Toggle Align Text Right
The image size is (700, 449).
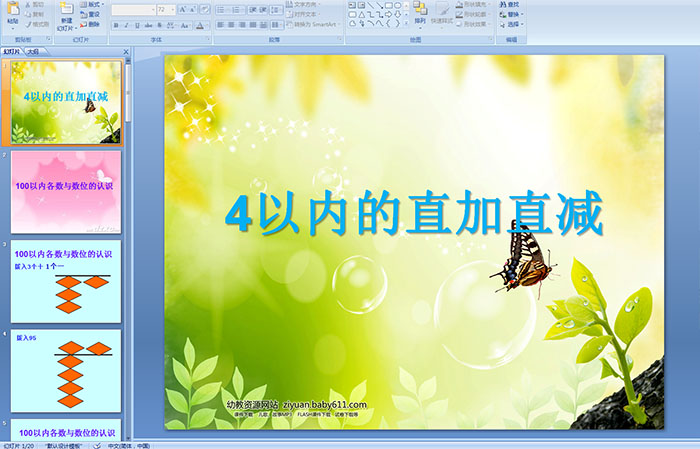[242, 25]
